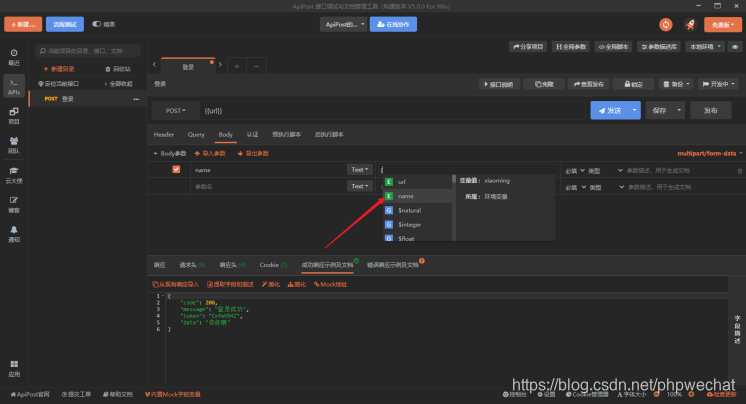Open 全局参数 global parameters

coord(571,47)
